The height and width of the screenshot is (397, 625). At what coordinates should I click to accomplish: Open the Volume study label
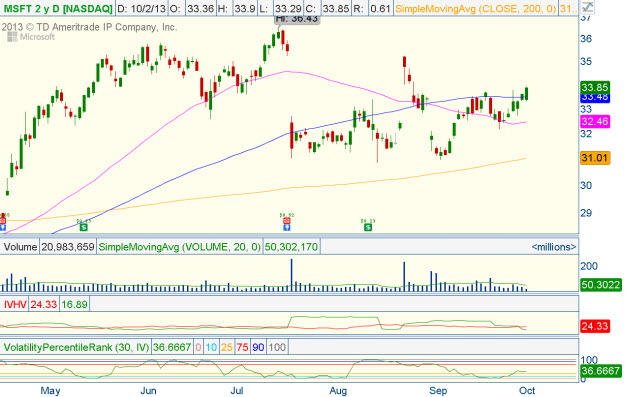click(20, 247)
